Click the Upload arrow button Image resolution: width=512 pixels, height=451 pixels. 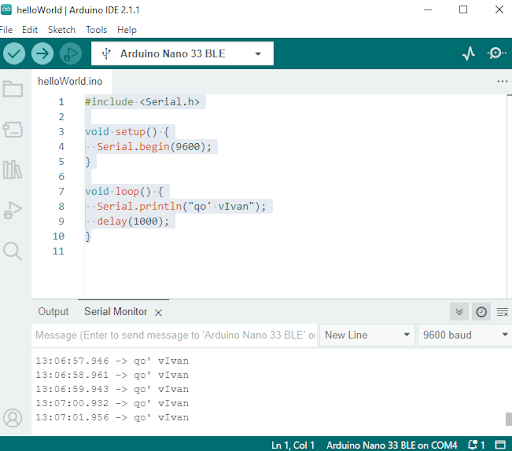[42, 53]
